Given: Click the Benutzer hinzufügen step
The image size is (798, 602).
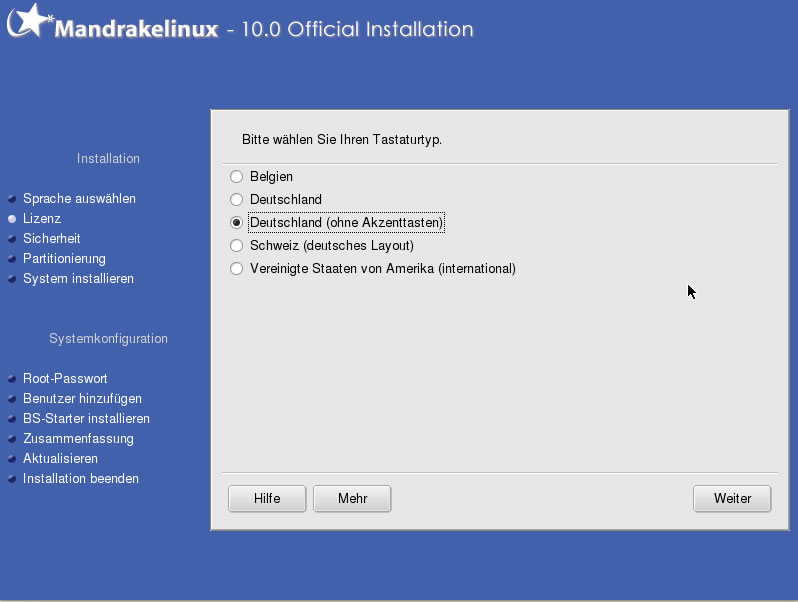Looking at the screenshot, I should point(82,398).
